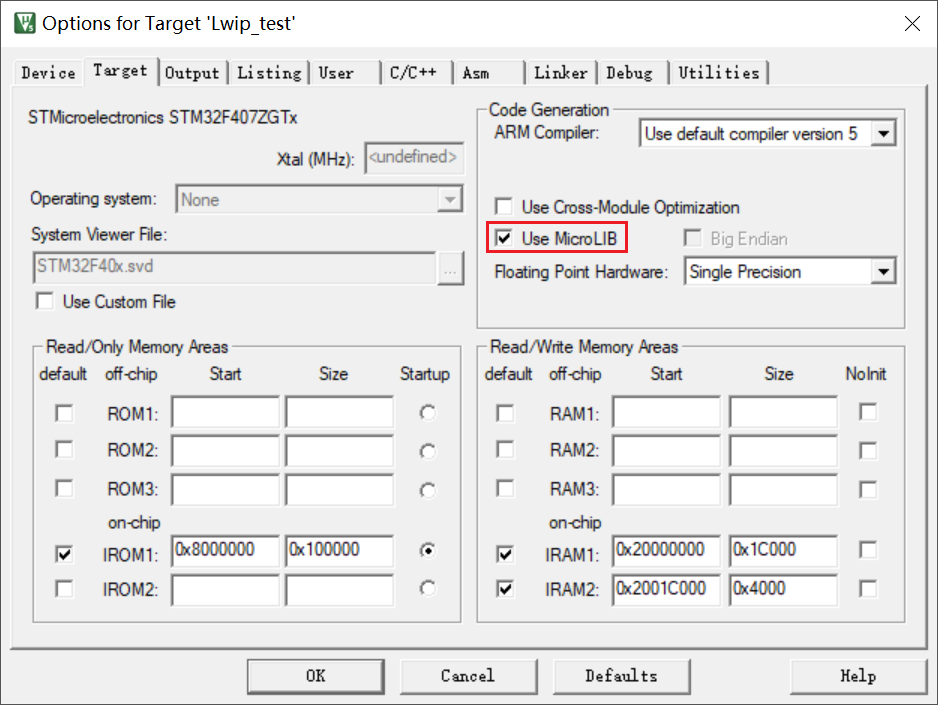Click the ROM1 Size field
The width and height of the screenshot is (938, 705).
click(x=340, y=412)
